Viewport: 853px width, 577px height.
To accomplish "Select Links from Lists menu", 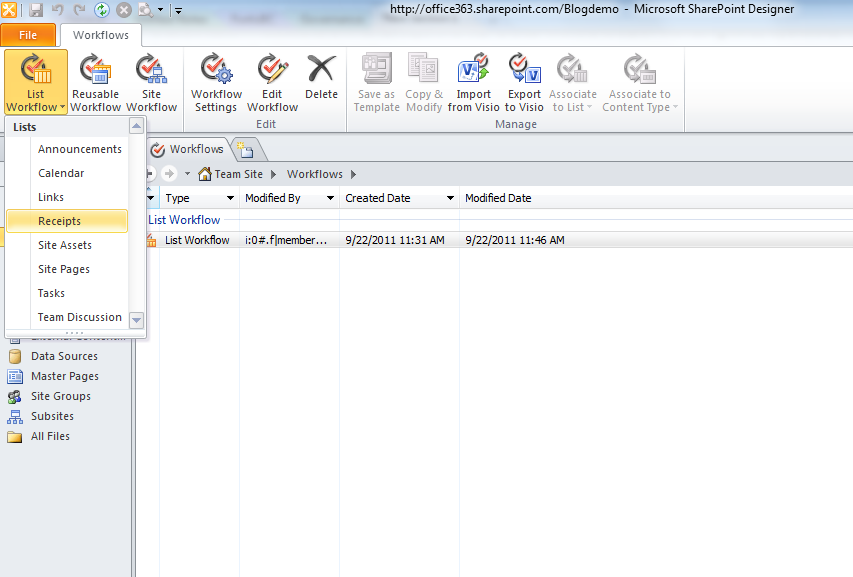I will pyautogui.click(x=67, y=197).
